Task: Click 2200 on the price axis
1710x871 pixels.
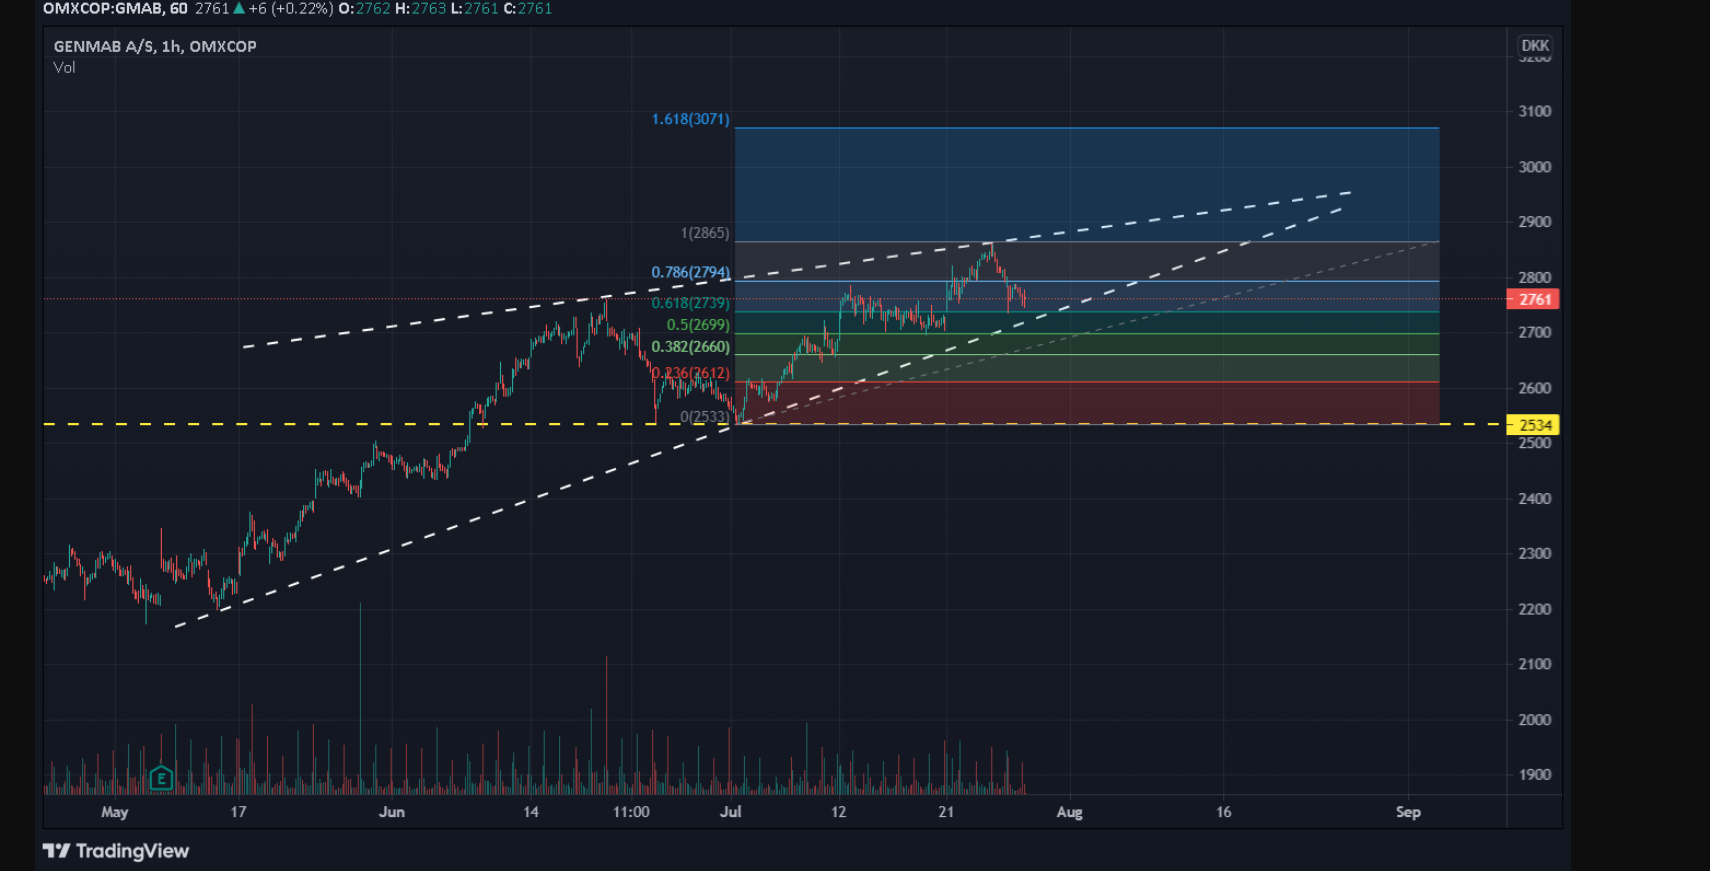Action: pos(1535,609)
